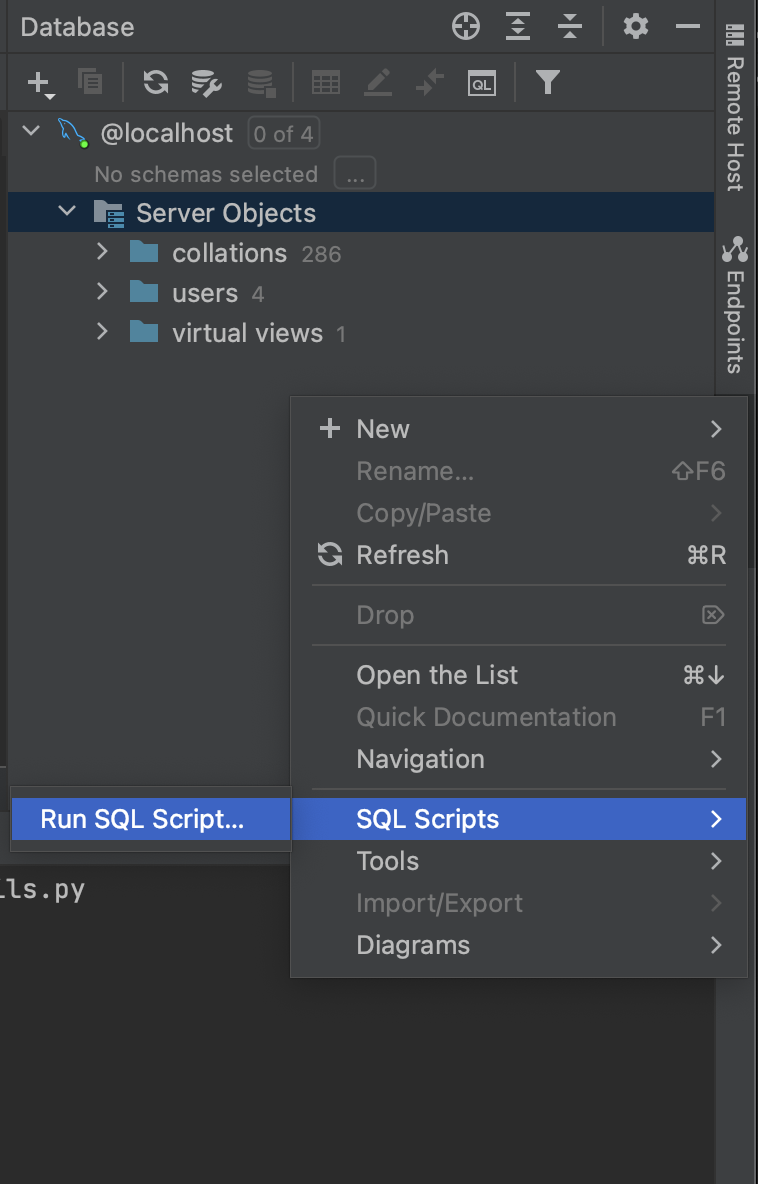Image resolution: width=758 pixels, height=1184 pixels.
Task: Click the Duplicate data source icon
Action: pyautogui.click(x=90, y=82)
